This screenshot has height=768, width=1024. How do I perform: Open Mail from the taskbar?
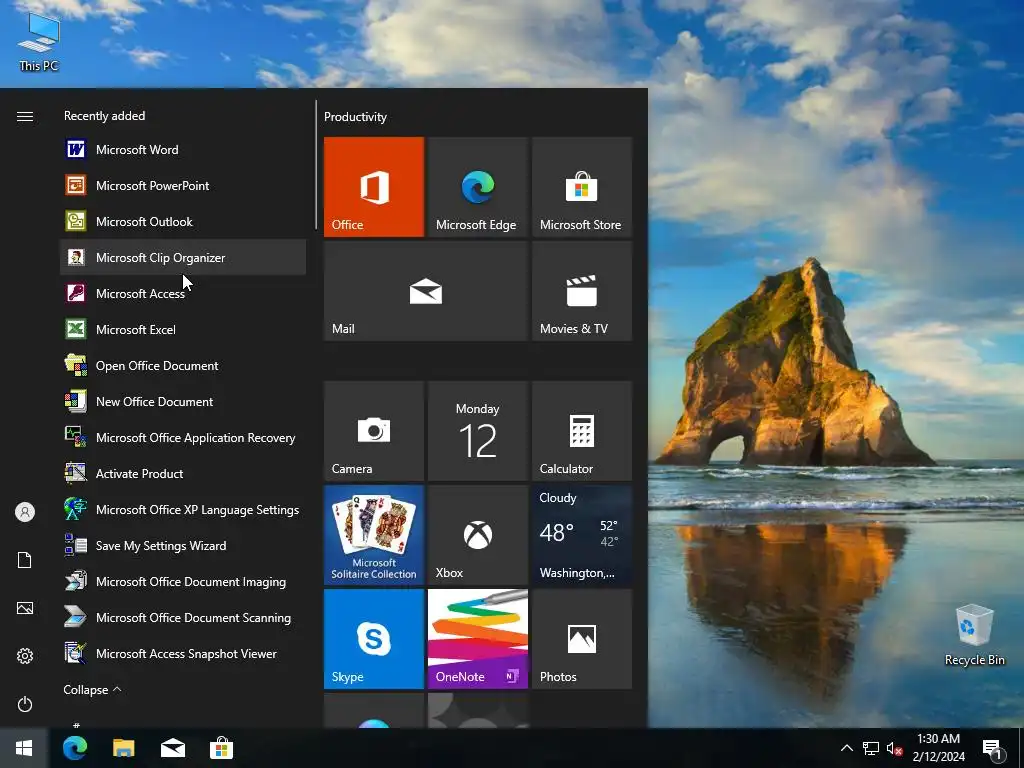[172, 748]
